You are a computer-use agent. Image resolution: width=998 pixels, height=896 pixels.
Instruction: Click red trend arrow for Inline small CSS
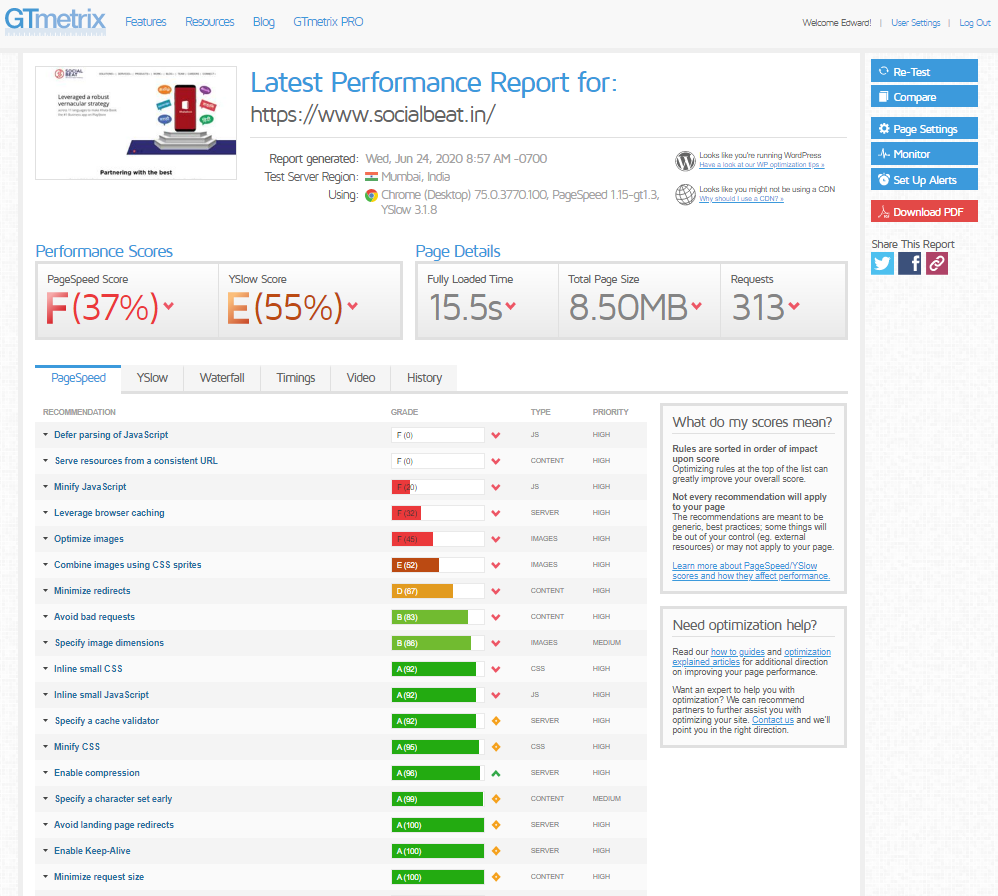click(496, 669)
